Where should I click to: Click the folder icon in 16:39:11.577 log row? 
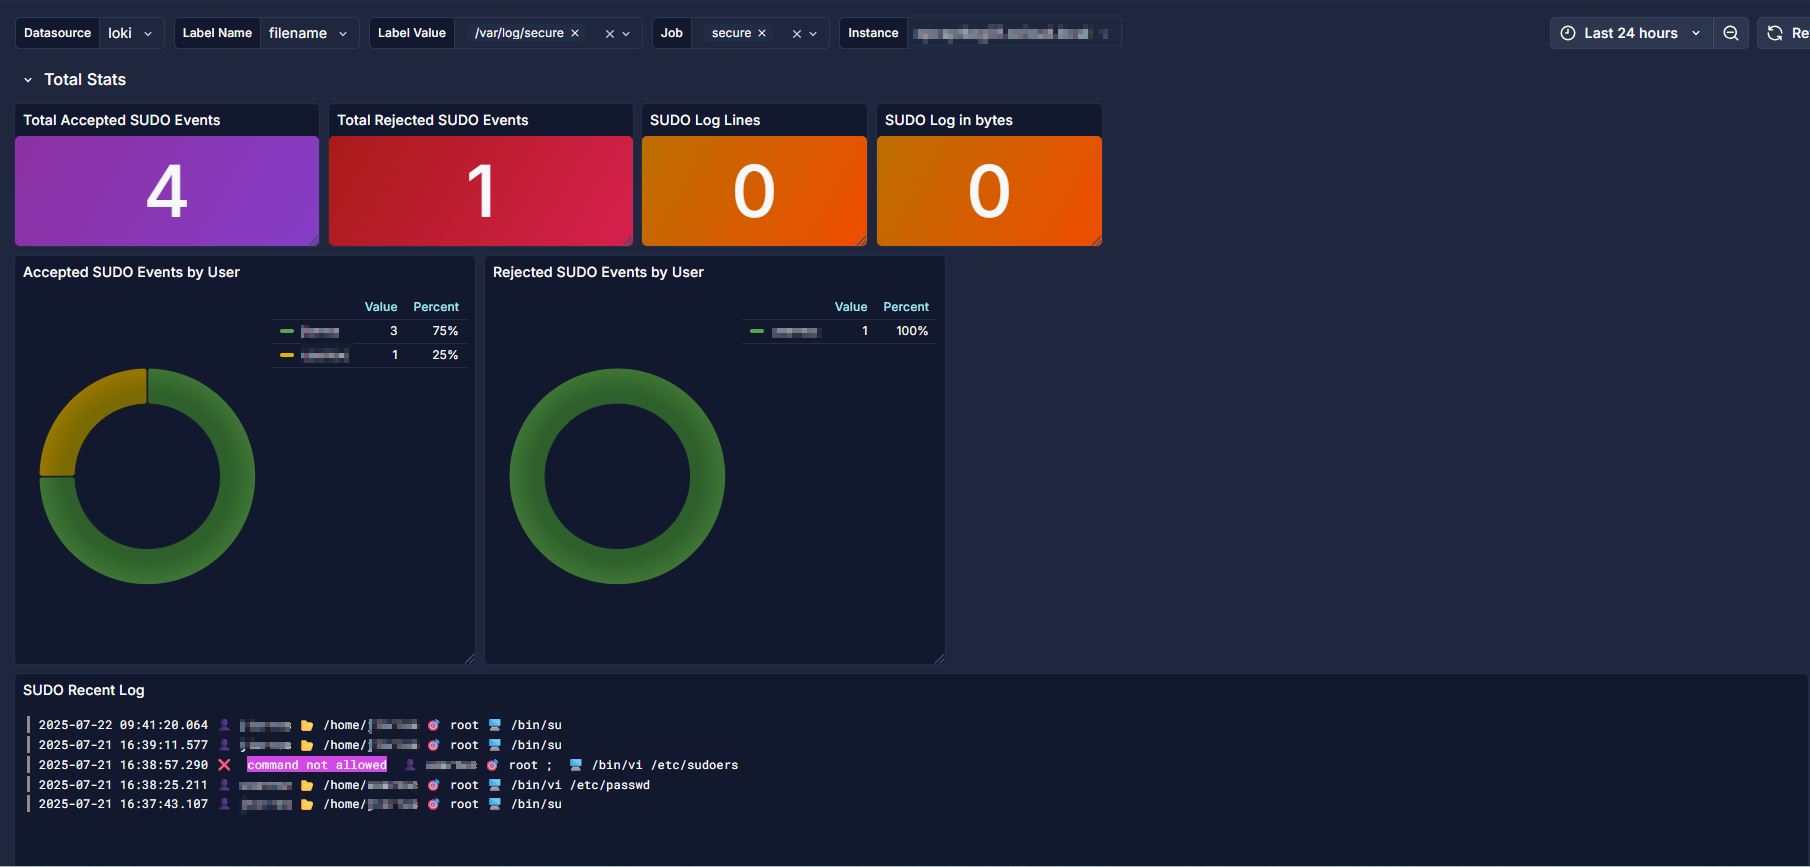pyautogui.click(x=307, y=745)
